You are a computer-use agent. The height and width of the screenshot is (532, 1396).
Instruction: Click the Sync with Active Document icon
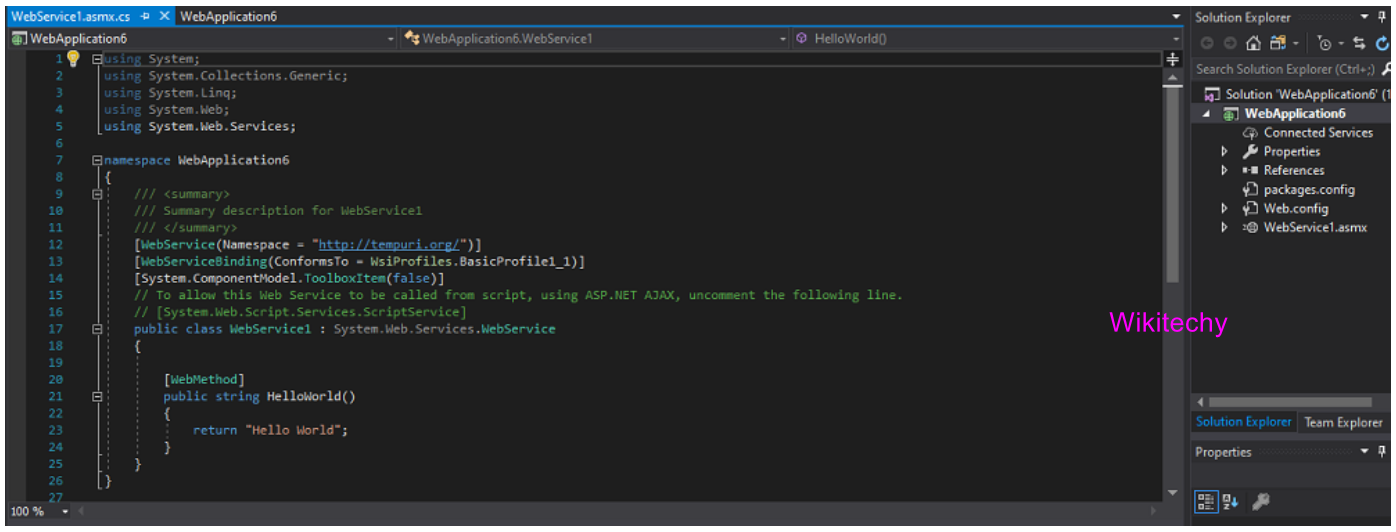[1359, 43]
